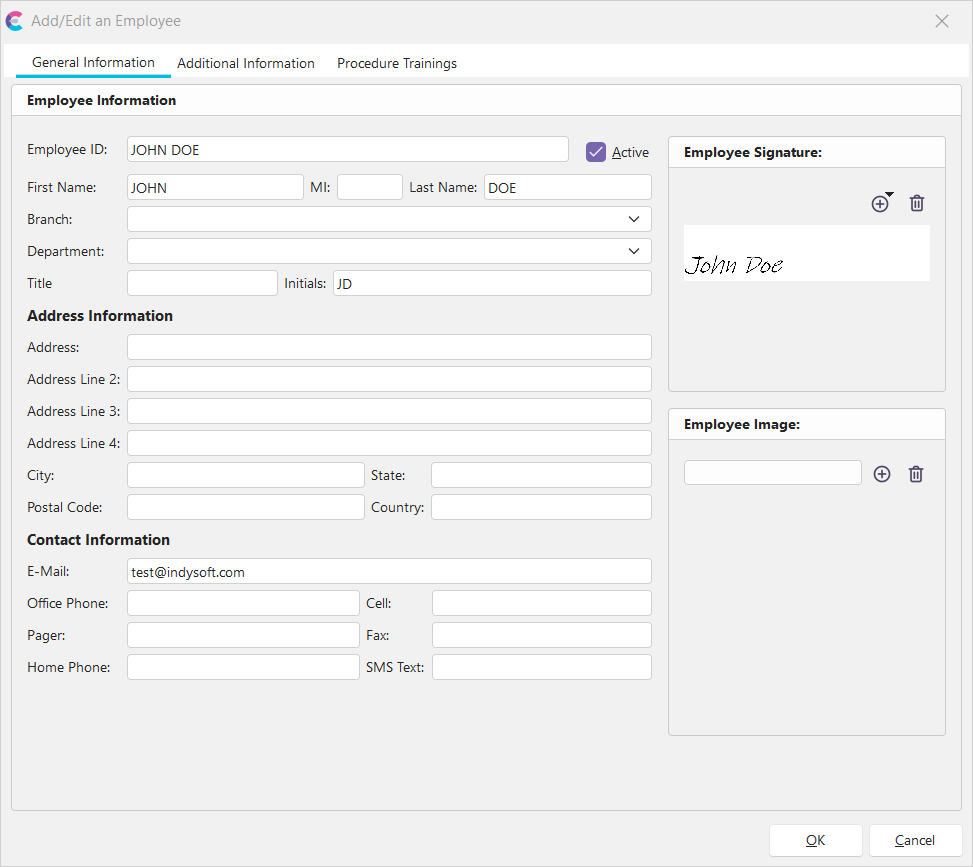Click the app logo in title bar
Screen dimensions: 973x867
(15, 21)
